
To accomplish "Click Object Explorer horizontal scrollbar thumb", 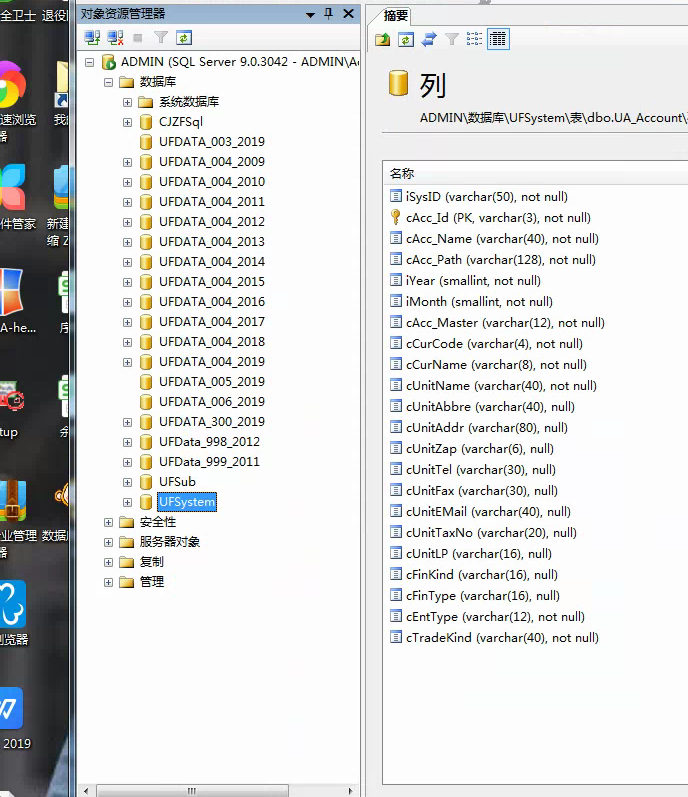I will [192, 791].
